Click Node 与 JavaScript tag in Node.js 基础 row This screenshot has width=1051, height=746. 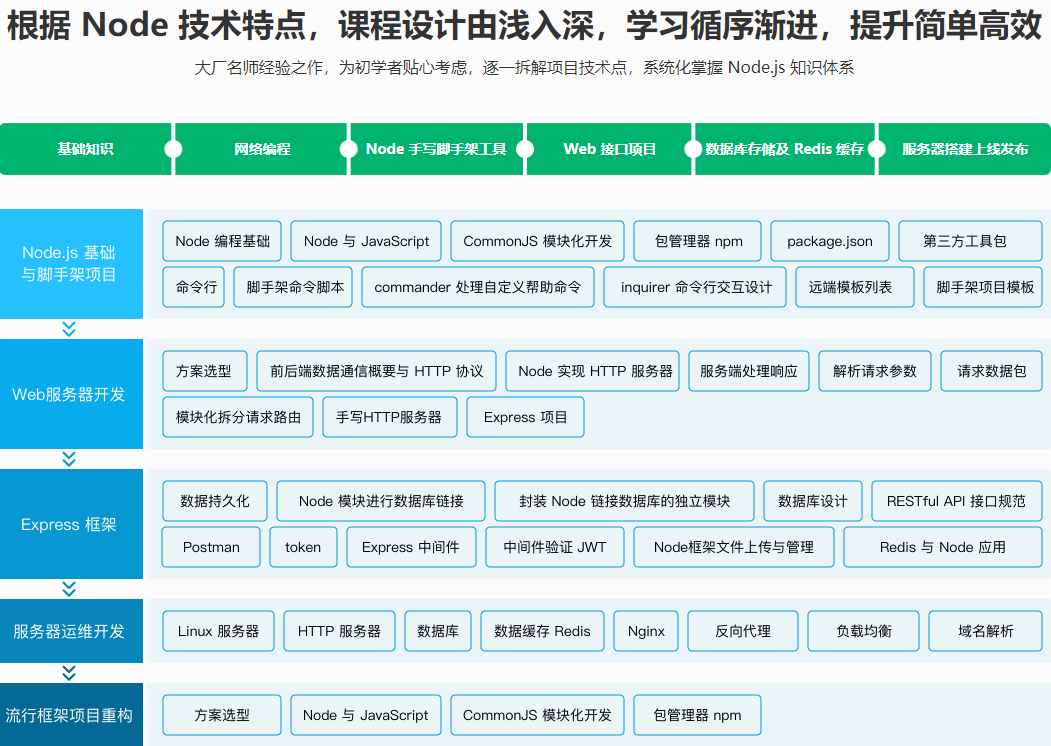366,241
